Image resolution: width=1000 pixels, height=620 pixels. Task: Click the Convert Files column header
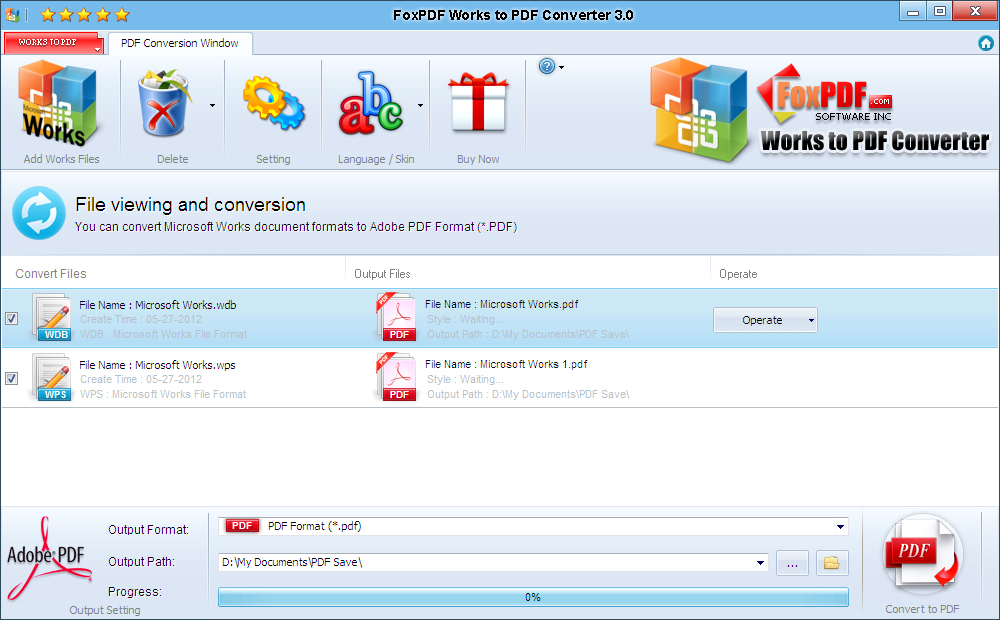(51, 274)
